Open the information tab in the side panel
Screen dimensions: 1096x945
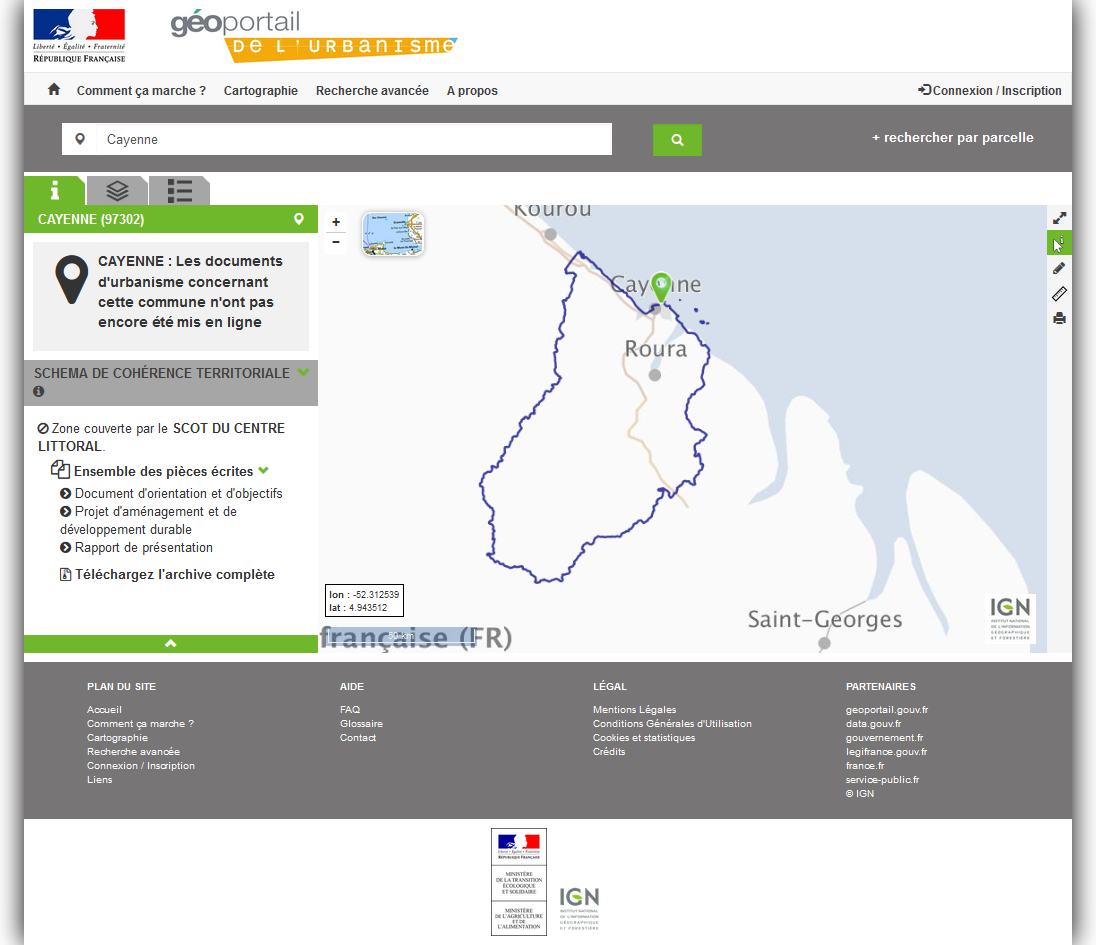(55, 190)
